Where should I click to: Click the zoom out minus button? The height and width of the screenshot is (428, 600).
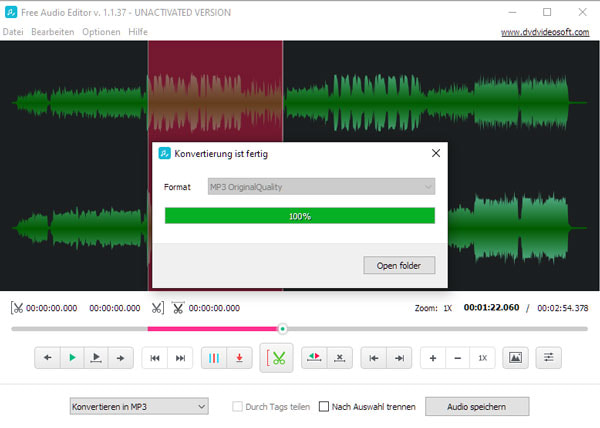[457, 357]
